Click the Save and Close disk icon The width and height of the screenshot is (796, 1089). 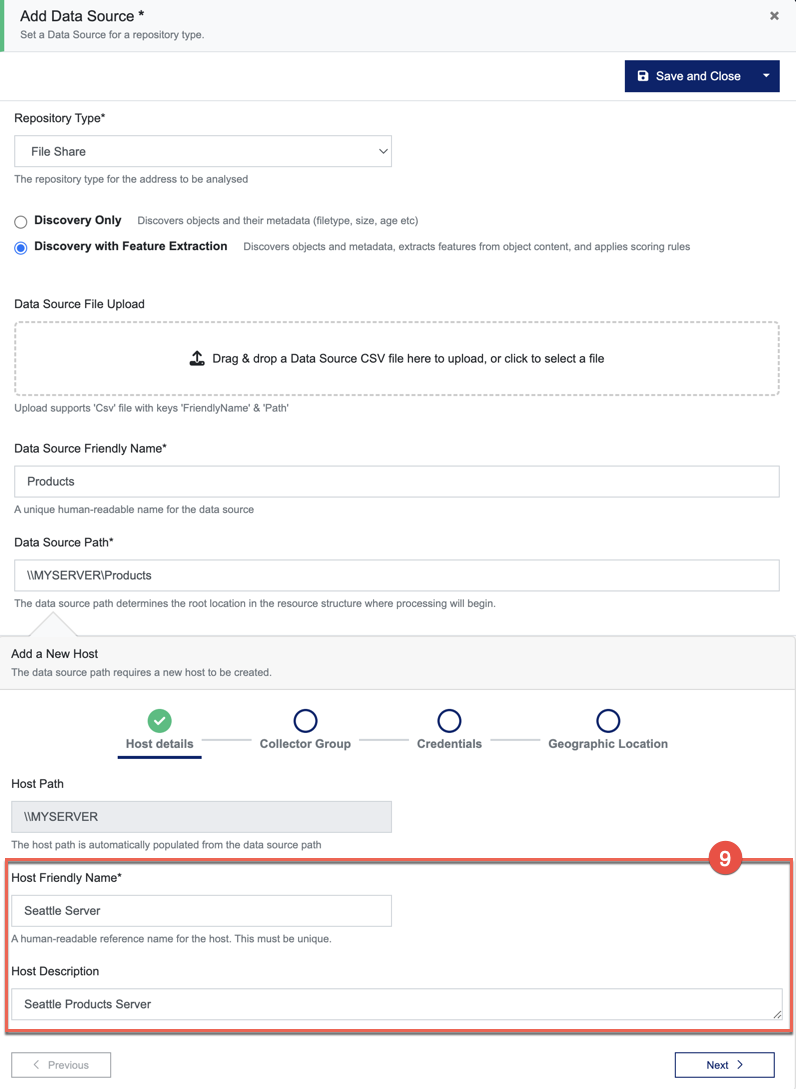644,76
